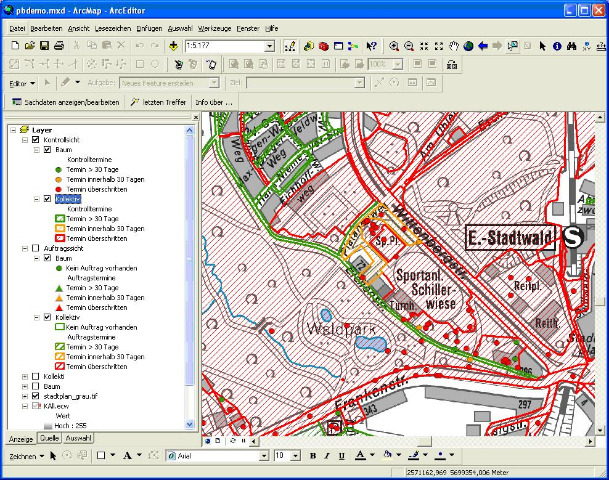Collapse the Kontrollsicht tree node
The width and height of the screenshot is (609, 480).
point(24,140)
